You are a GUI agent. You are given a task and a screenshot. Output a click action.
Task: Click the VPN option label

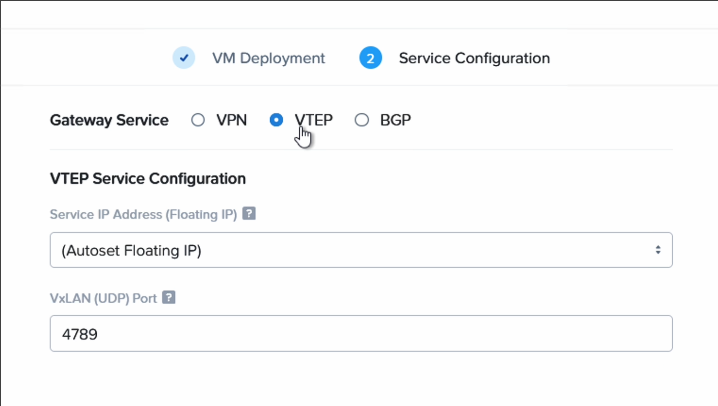231,120
